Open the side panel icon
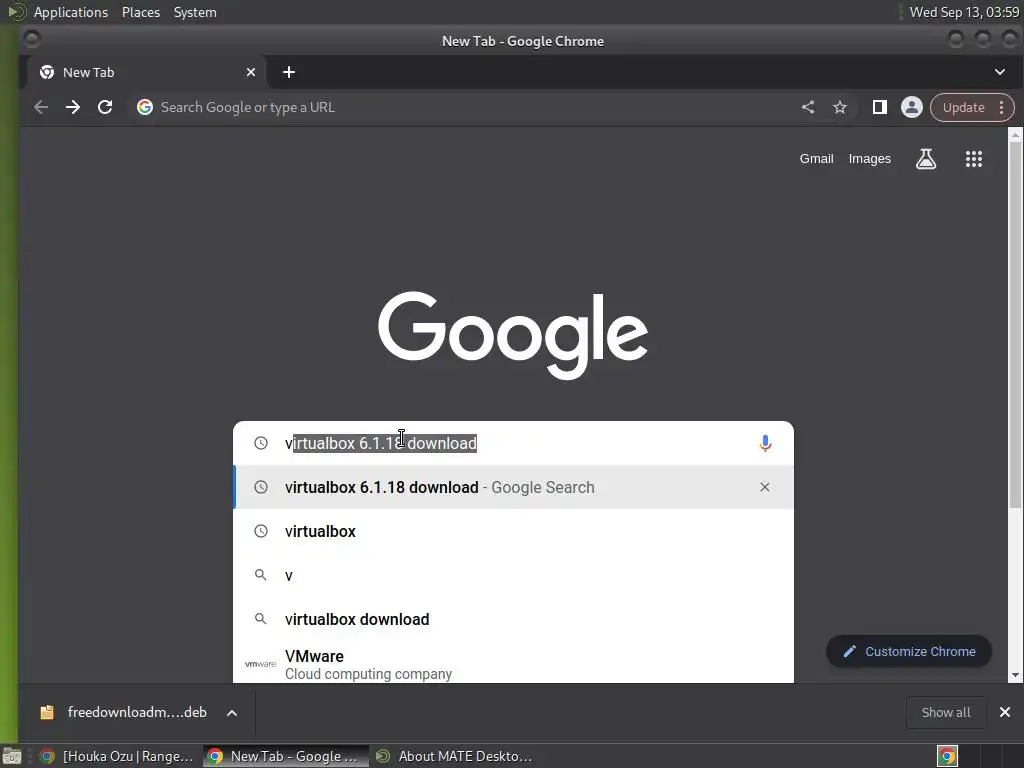 (880, 107)
